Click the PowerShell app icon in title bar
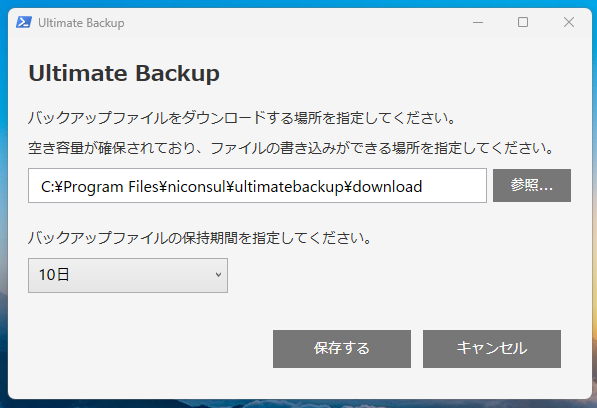The height and width of the screenshot is (408, 597). pos(24,22)
